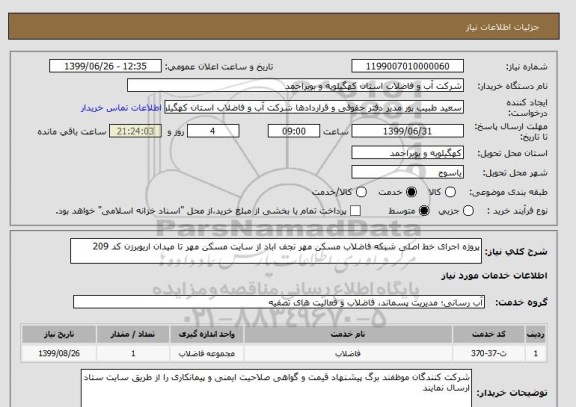Select the خدمت radio button
This screenshot has width=576, height=407.
411,192
